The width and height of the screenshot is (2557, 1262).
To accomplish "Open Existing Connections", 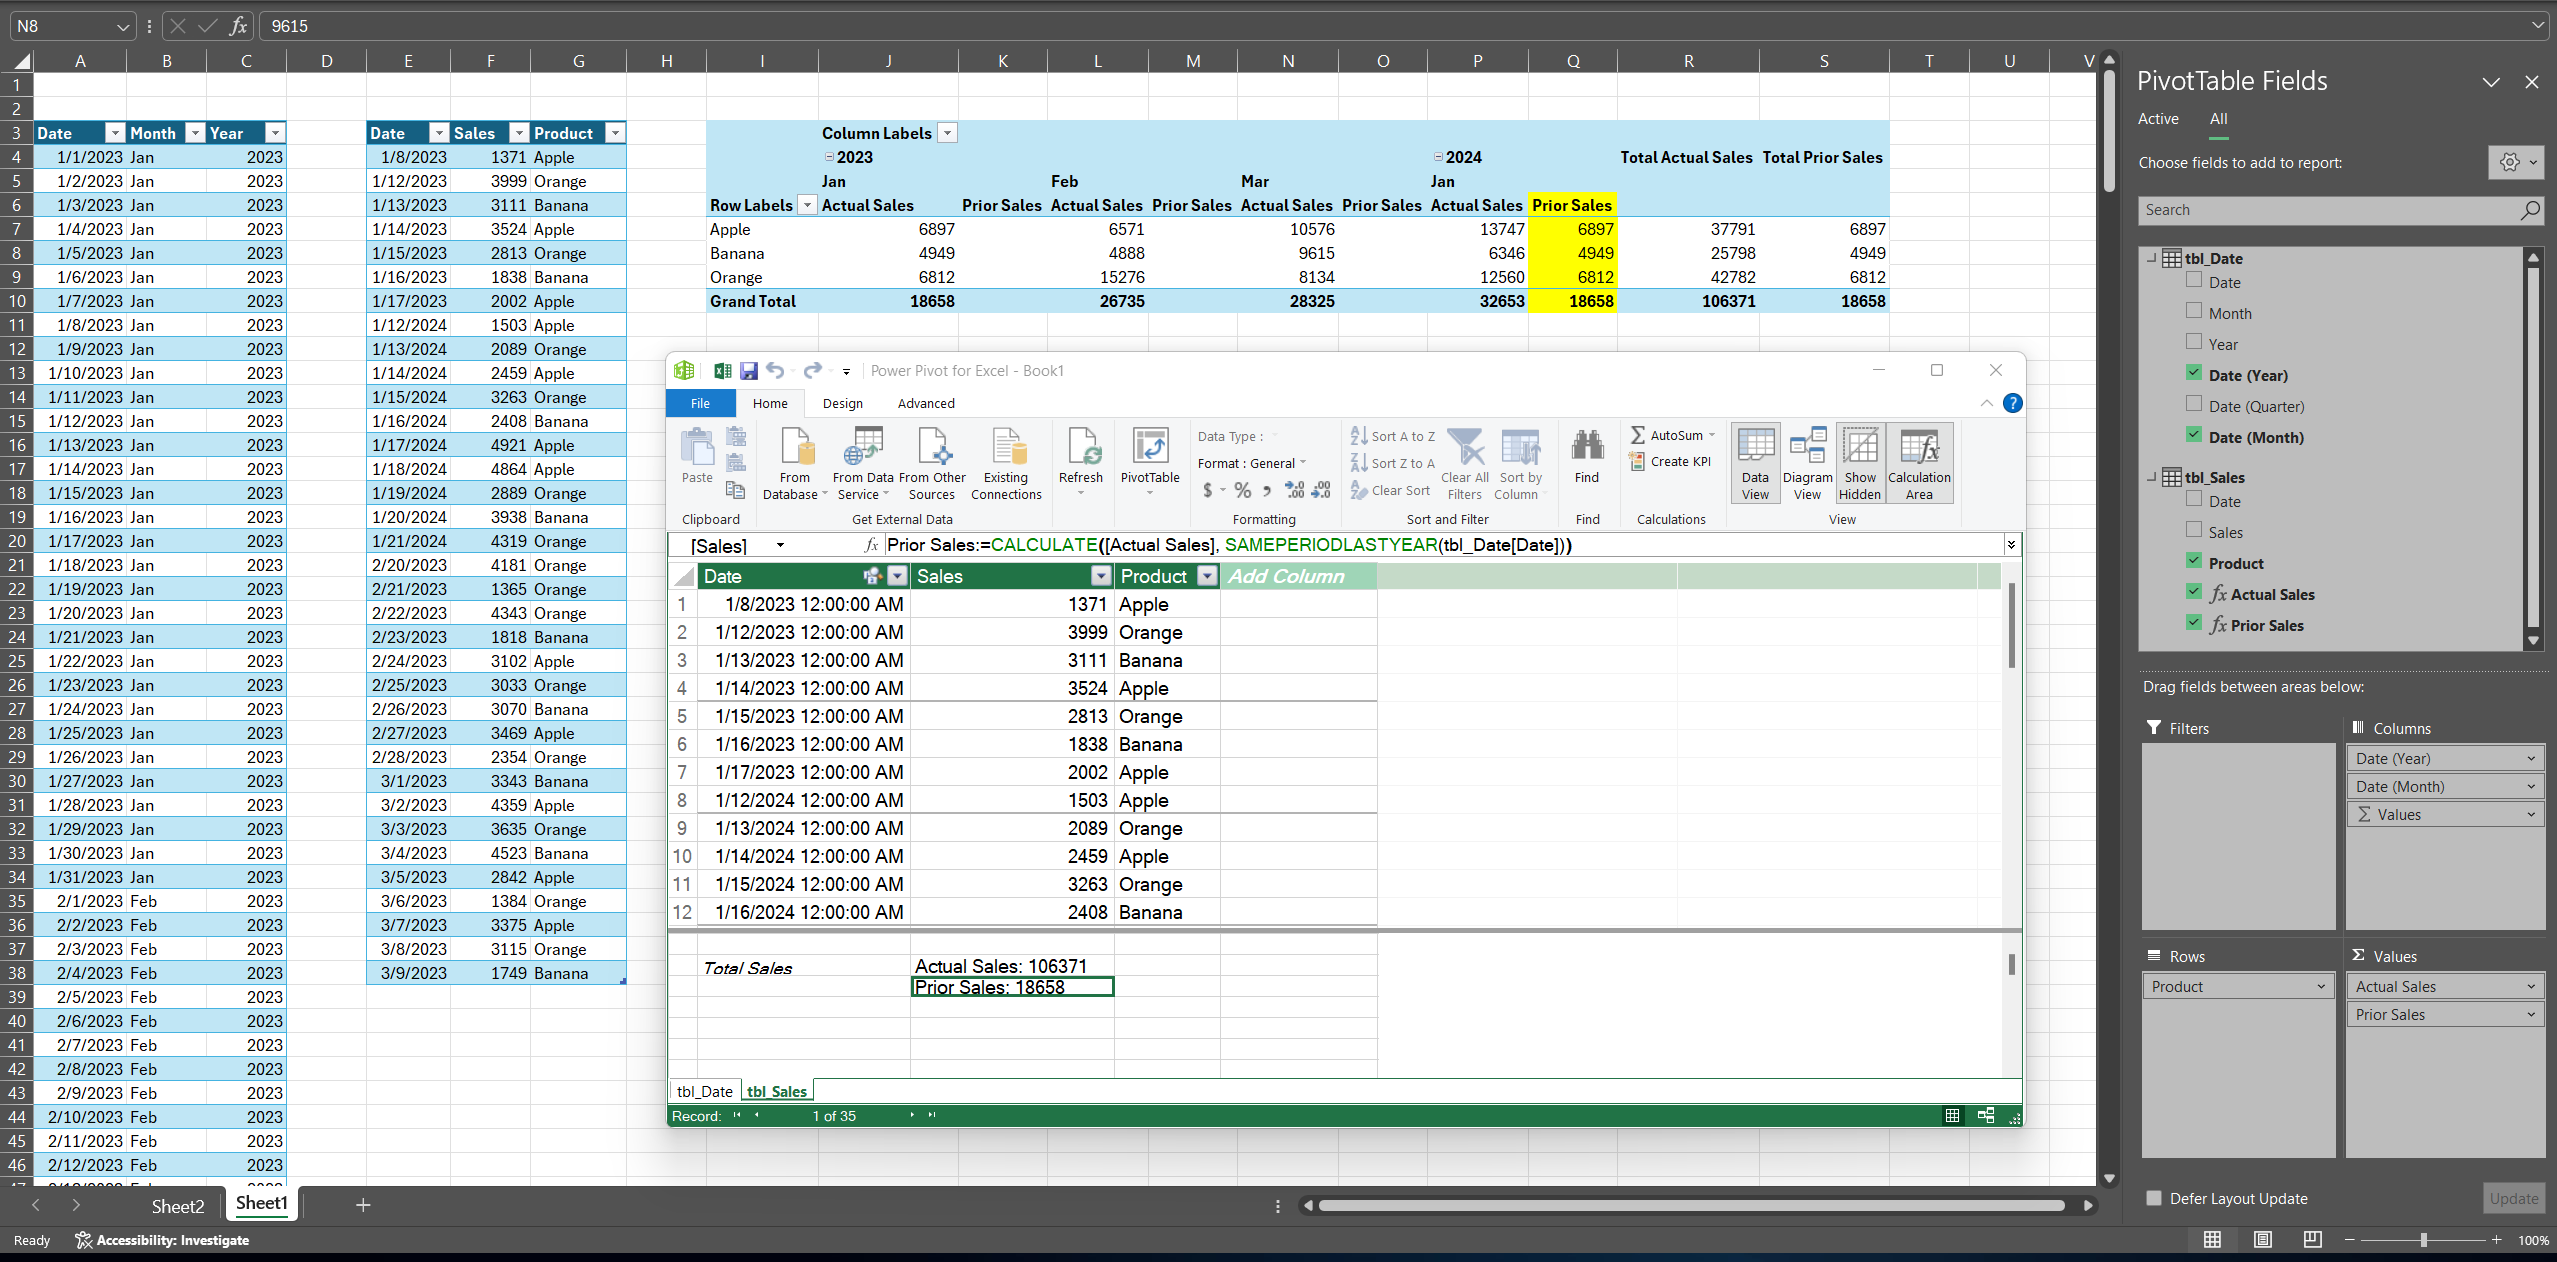I will click(x=1006, y=463).
